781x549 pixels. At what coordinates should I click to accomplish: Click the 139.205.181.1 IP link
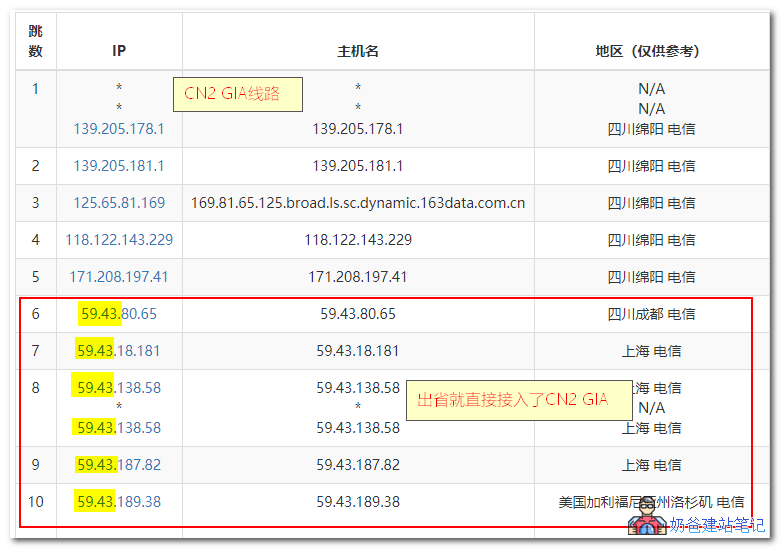(119, 166)
